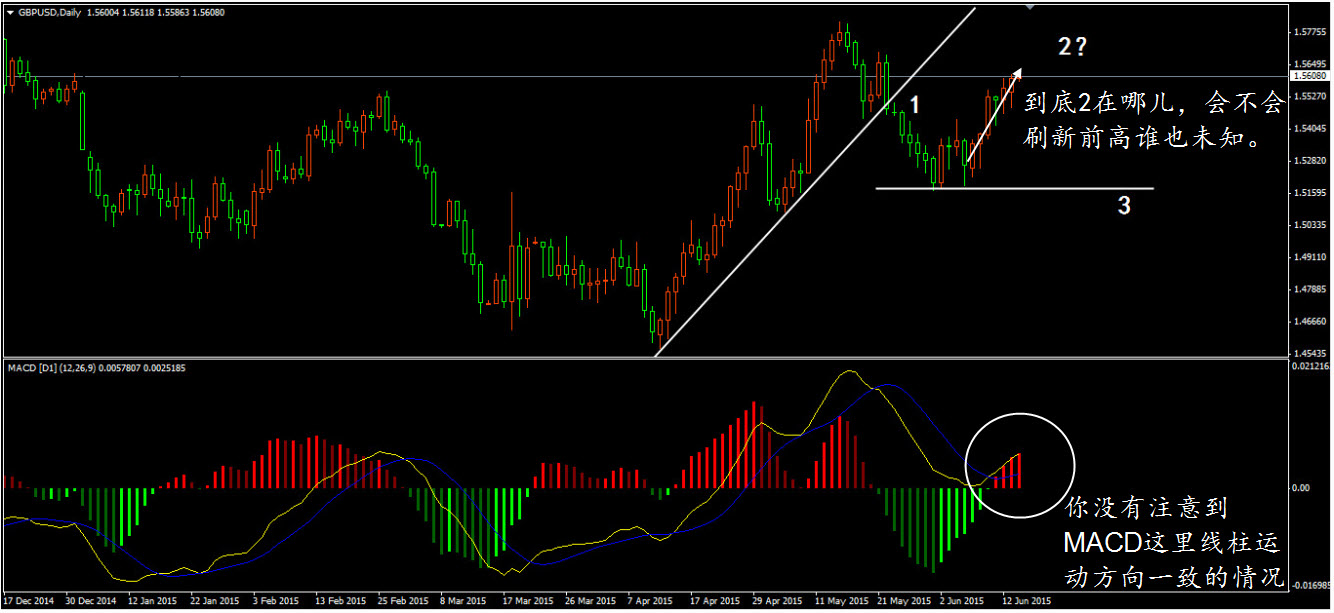This screenshot has width=1334, height=613.
Task: Click the 2 Jun 2015 date label
Action: tap(962, 601)
